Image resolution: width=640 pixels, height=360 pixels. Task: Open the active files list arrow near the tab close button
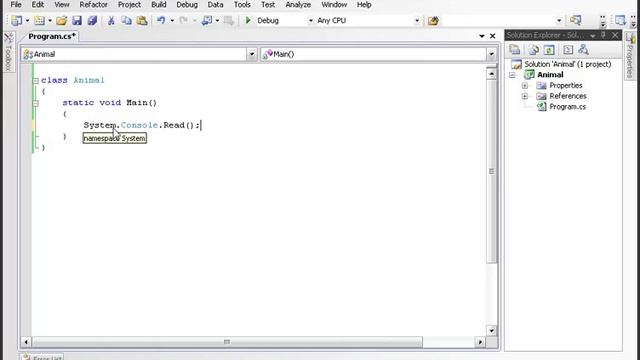tap(482, 36)
